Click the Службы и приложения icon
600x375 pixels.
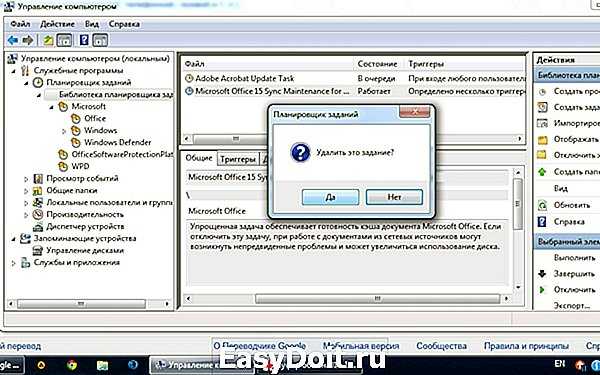point(25,262)
